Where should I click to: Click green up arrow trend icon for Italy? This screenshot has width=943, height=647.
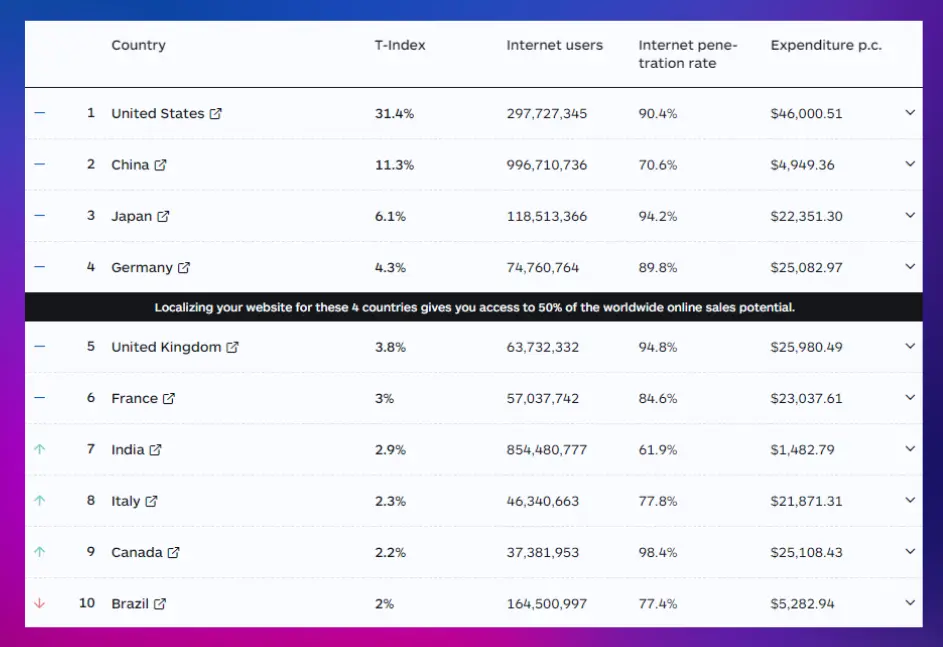tap(40, 501)
